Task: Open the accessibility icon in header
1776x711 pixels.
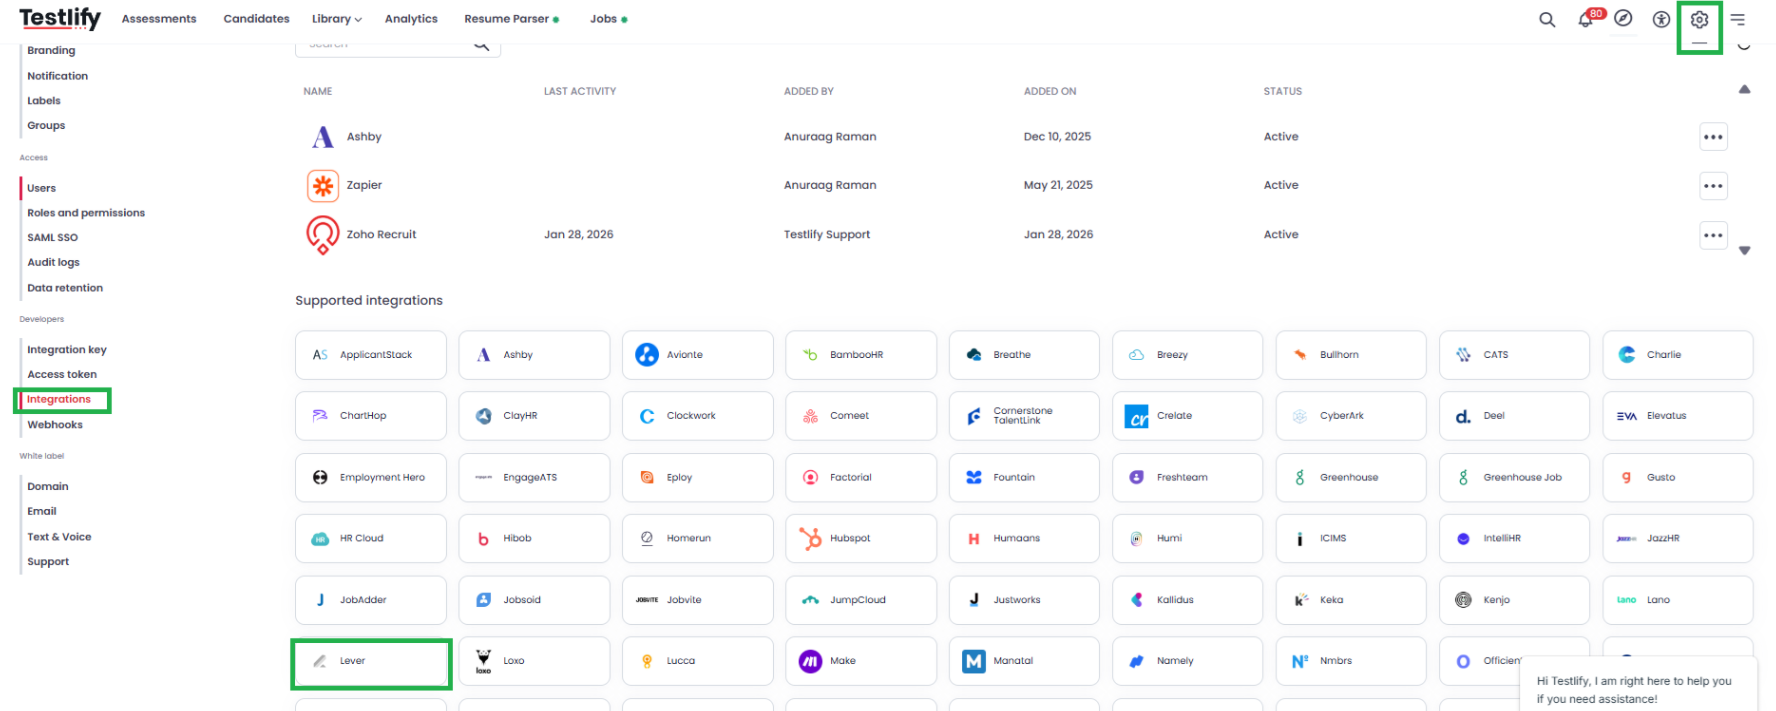Action: point(1661,19)
